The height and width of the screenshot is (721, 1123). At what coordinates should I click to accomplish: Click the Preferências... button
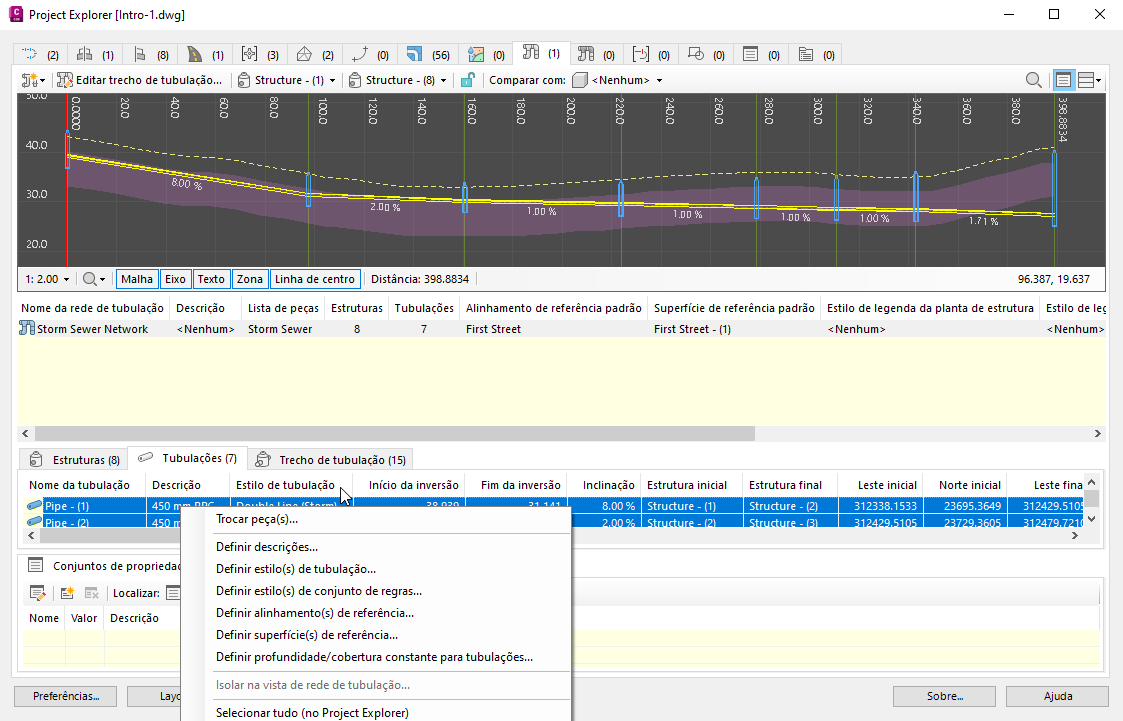(67, 696)
